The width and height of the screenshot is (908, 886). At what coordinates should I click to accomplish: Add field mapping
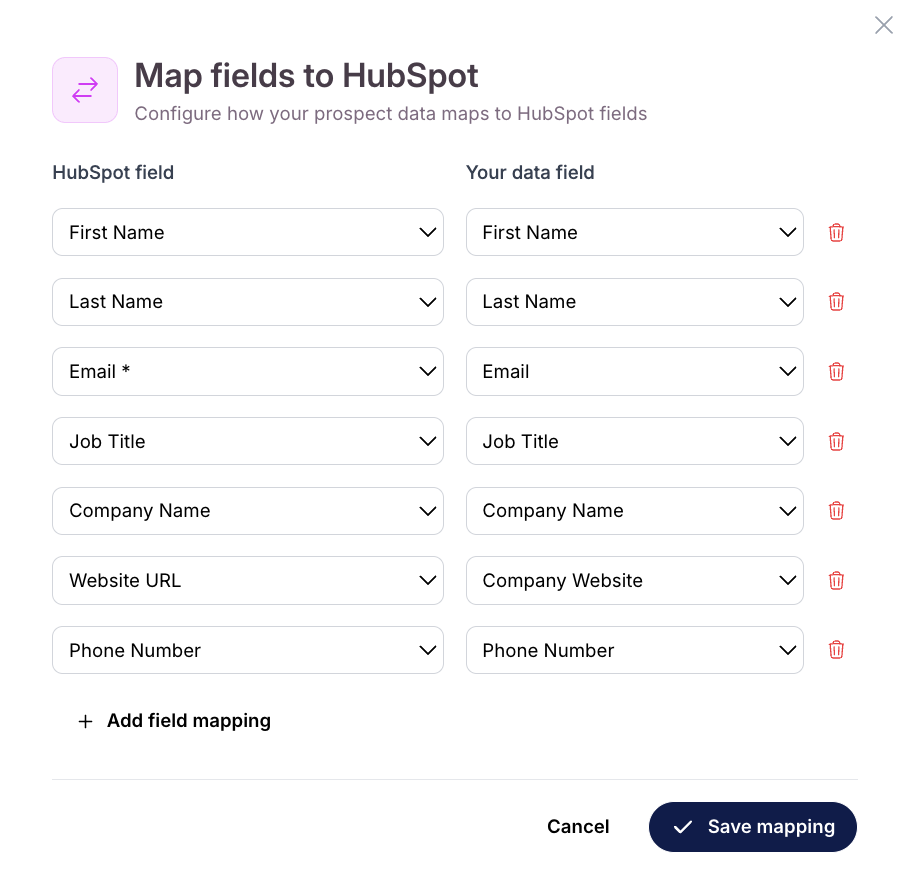click(174, 720)
